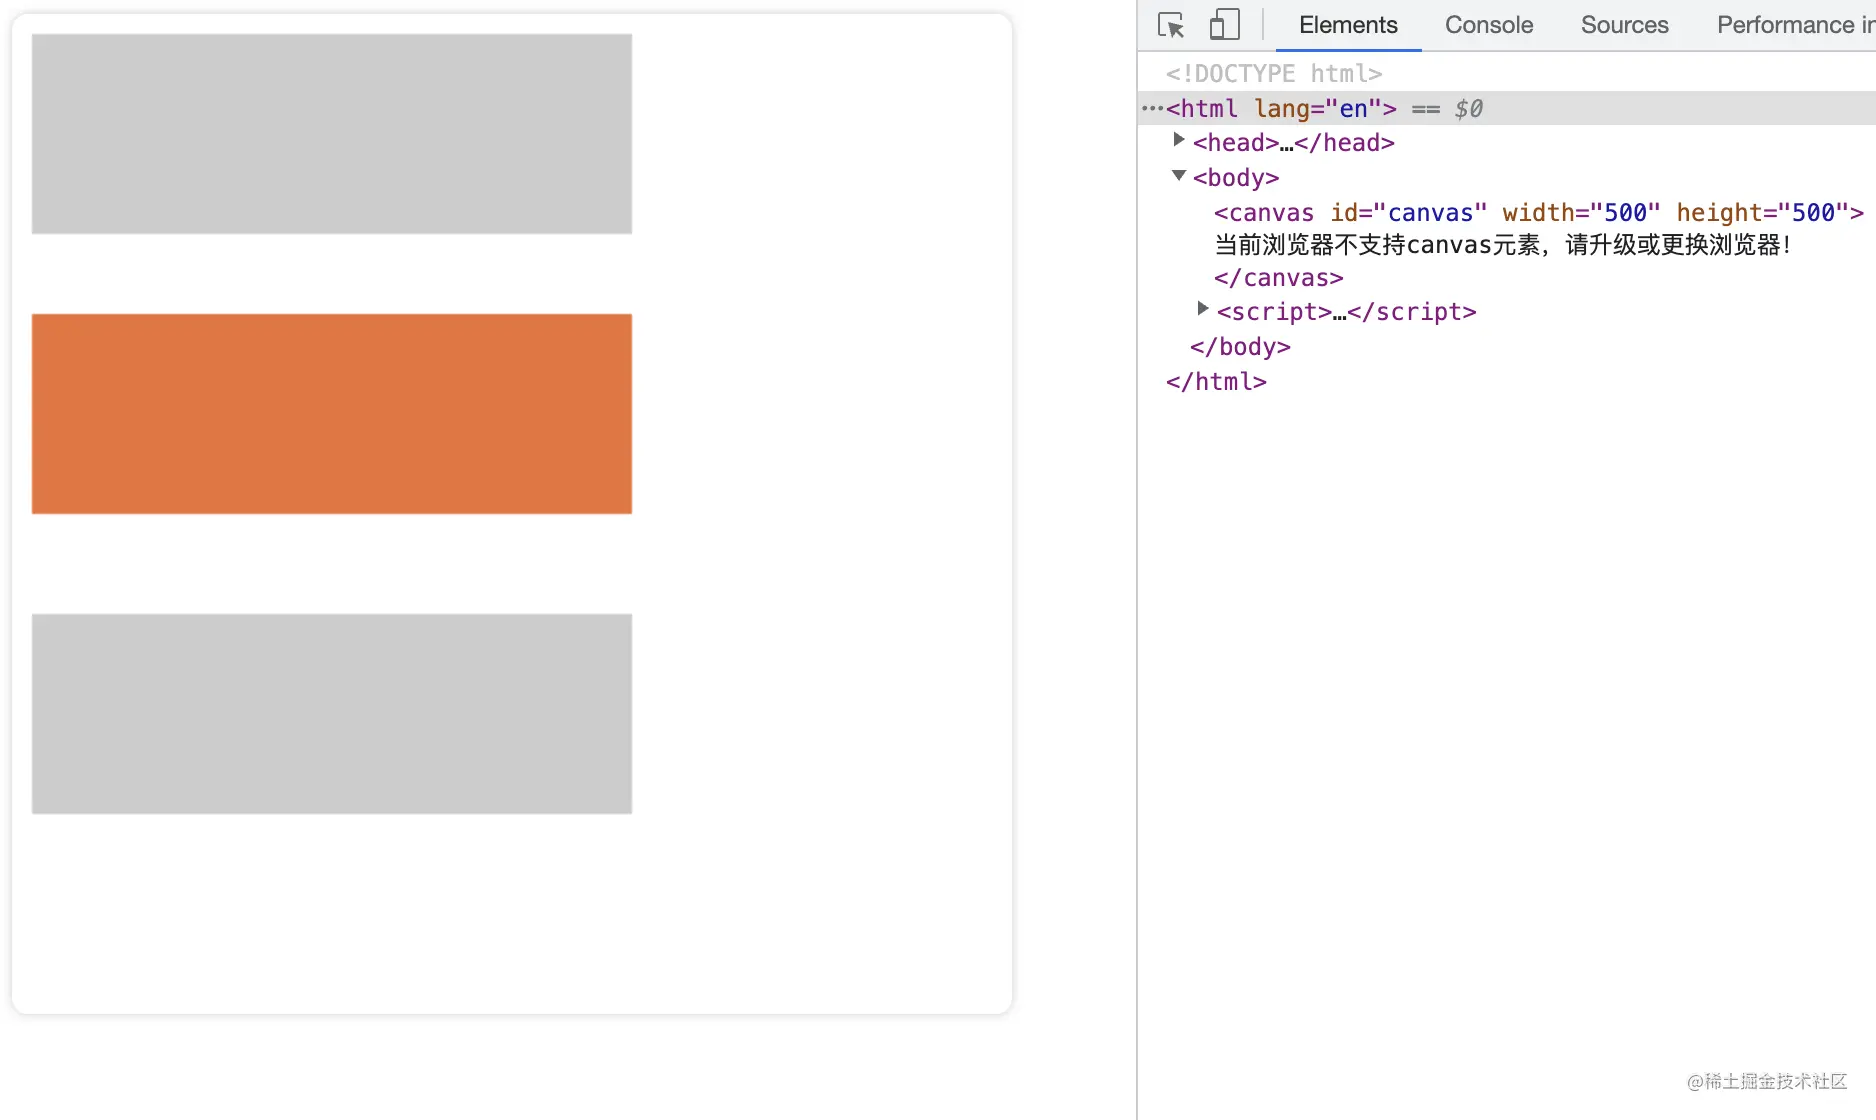This screenshot has height=1120, width=1876.
Task: Collapse the body element node
Action: [x=1179, y=176]
